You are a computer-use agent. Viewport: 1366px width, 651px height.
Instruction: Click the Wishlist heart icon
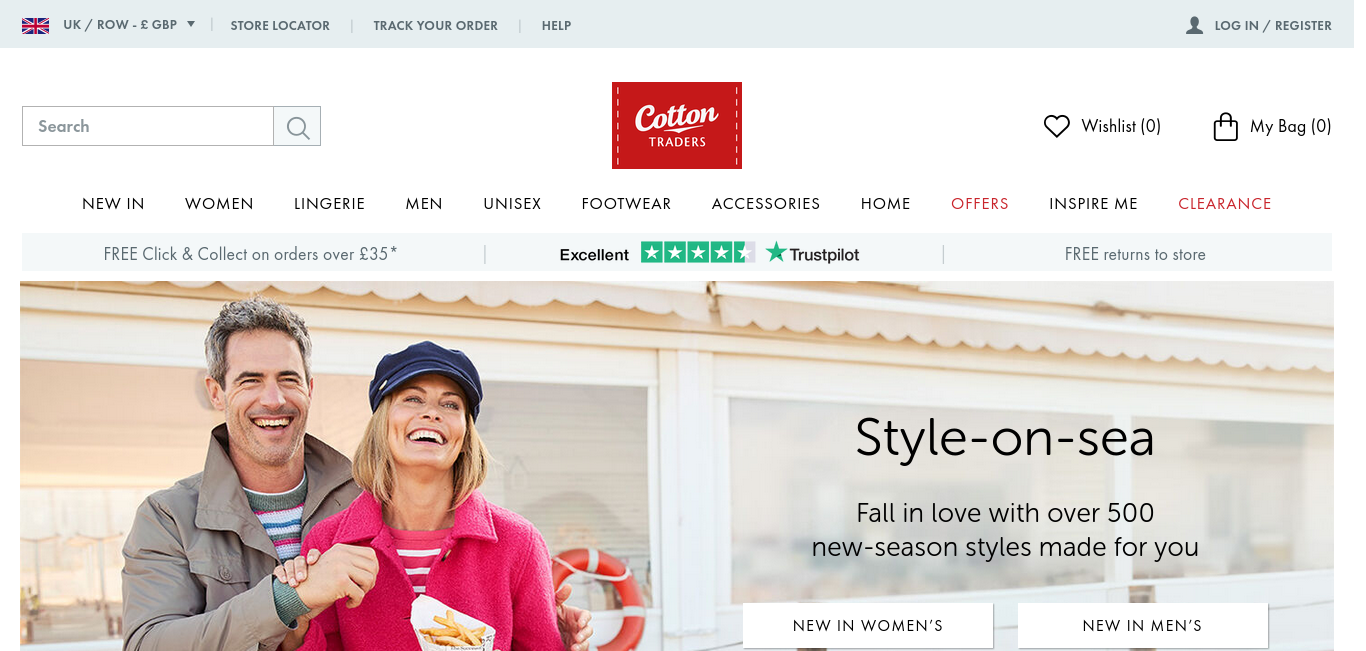[1057, 126]
